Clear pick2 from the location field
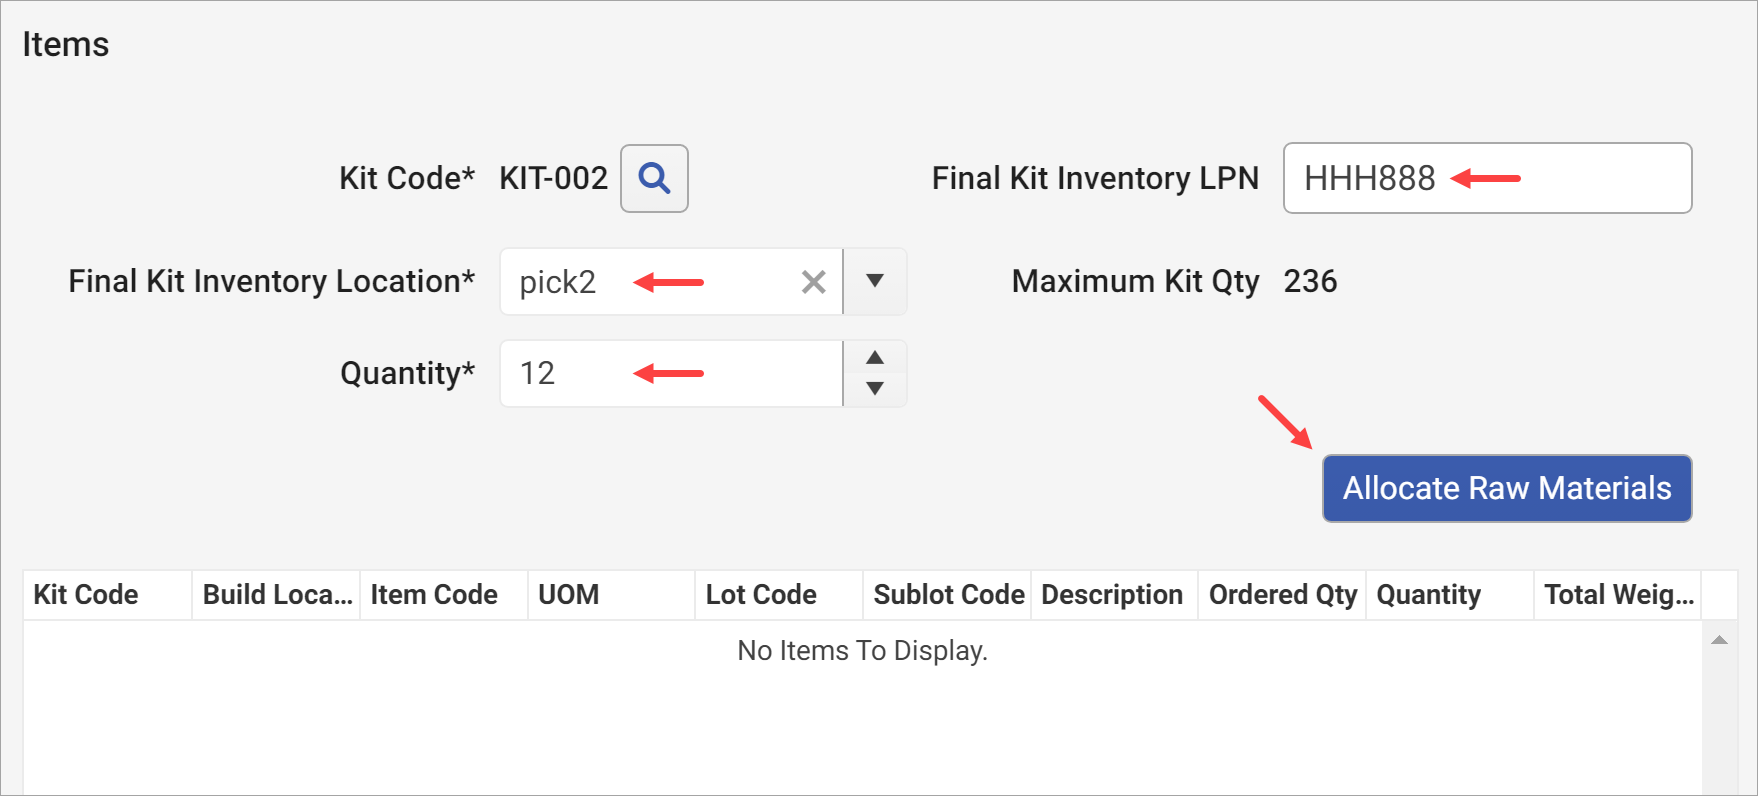 [x=813, y=282]
